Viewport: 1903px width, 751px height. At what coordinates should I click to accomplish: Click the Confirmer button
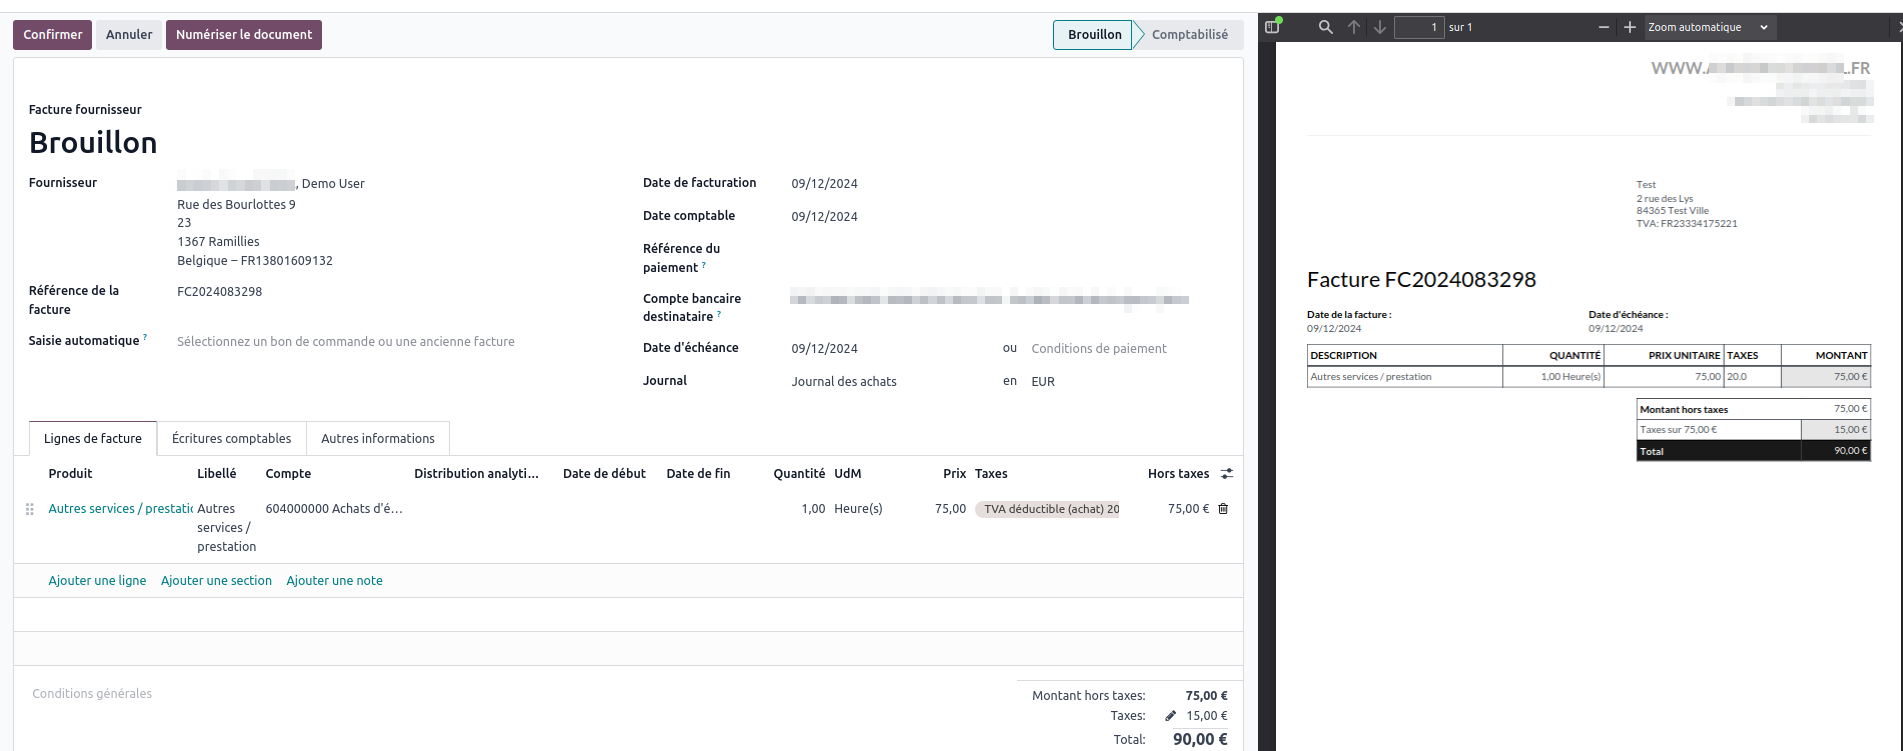click(x=53, y=35)
